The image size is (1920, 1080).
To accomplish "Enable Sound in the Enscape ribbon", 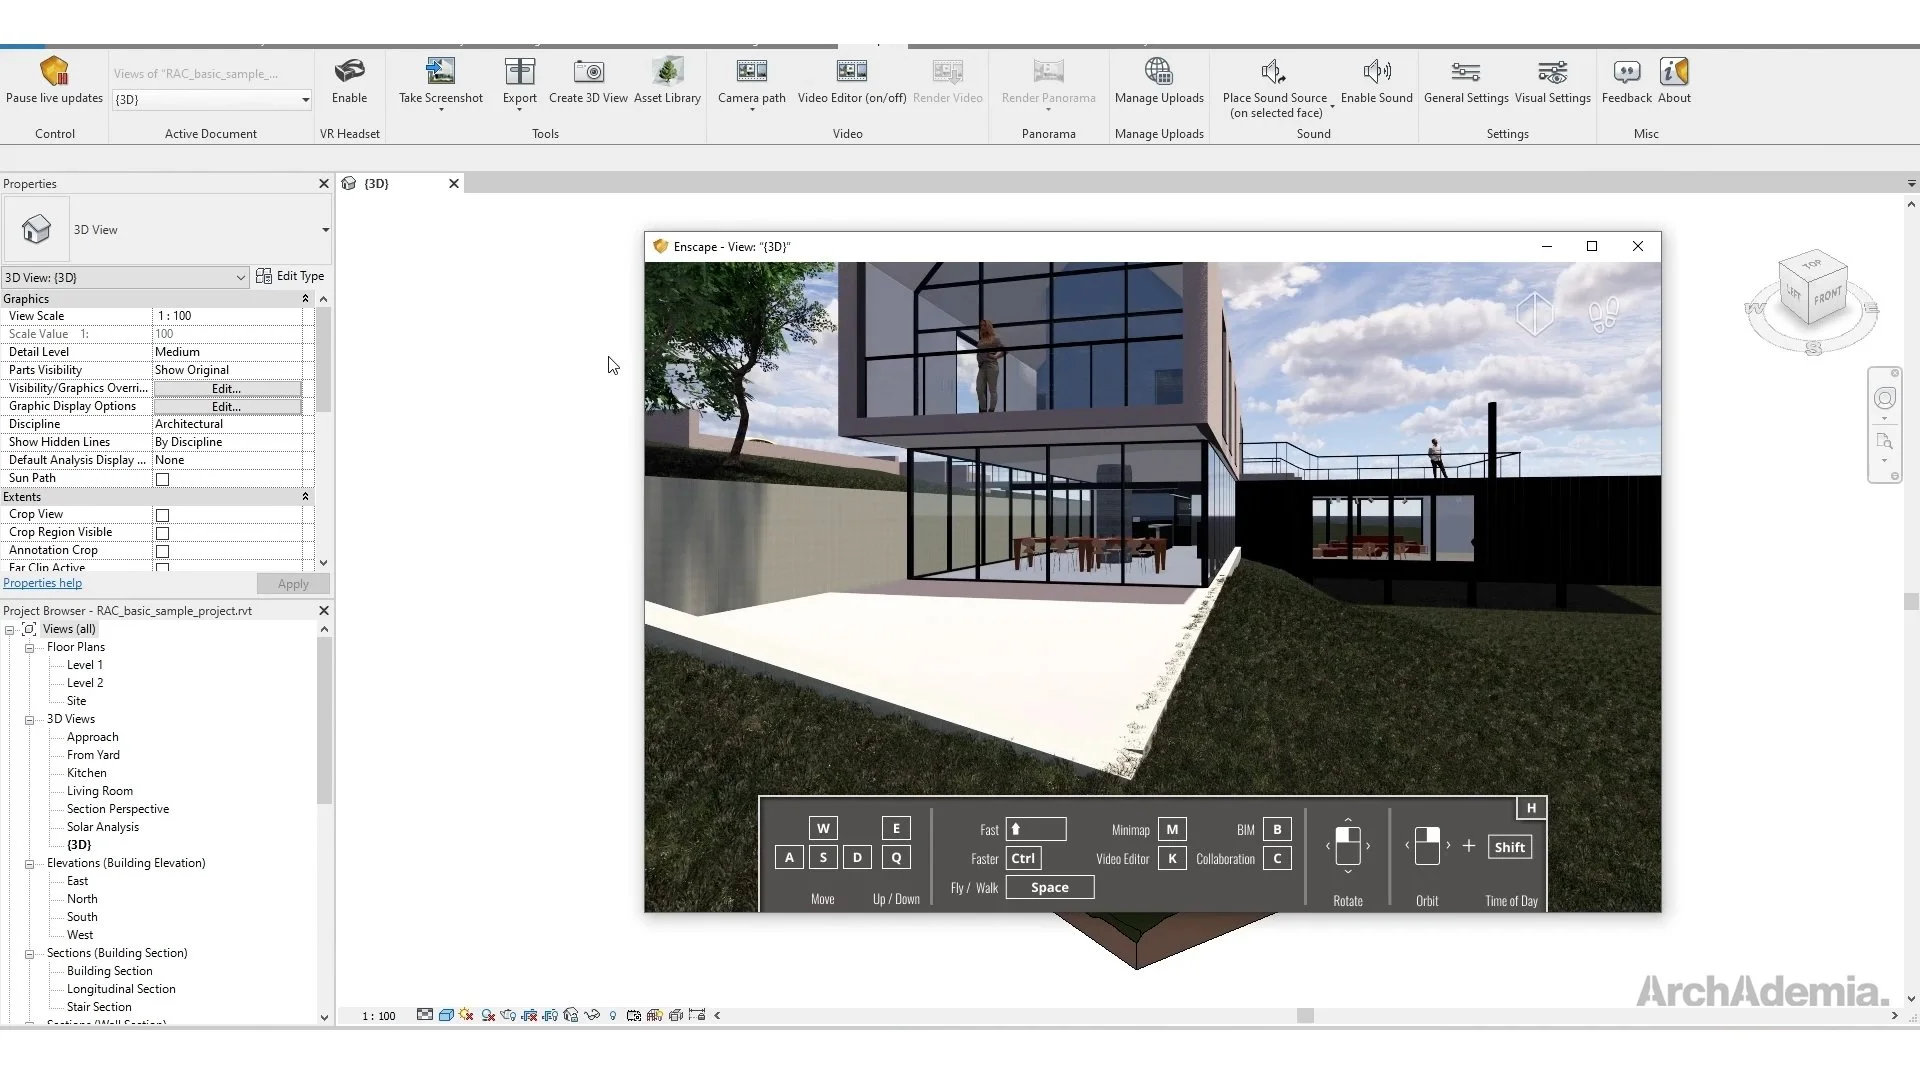I will pos(1377,80).
